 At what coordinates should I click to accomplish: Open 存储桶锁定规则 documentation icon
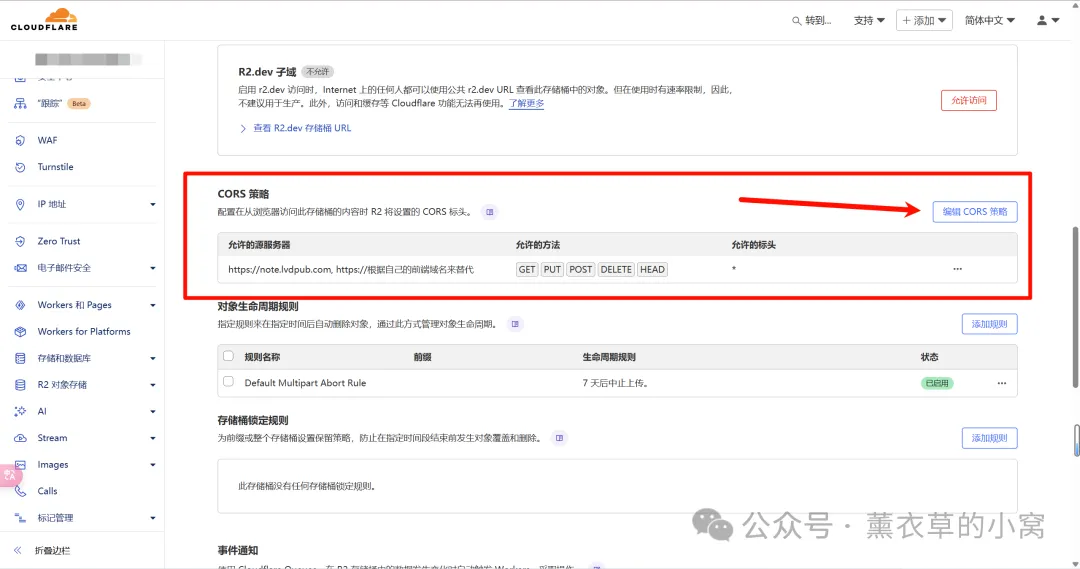(559, 438)
